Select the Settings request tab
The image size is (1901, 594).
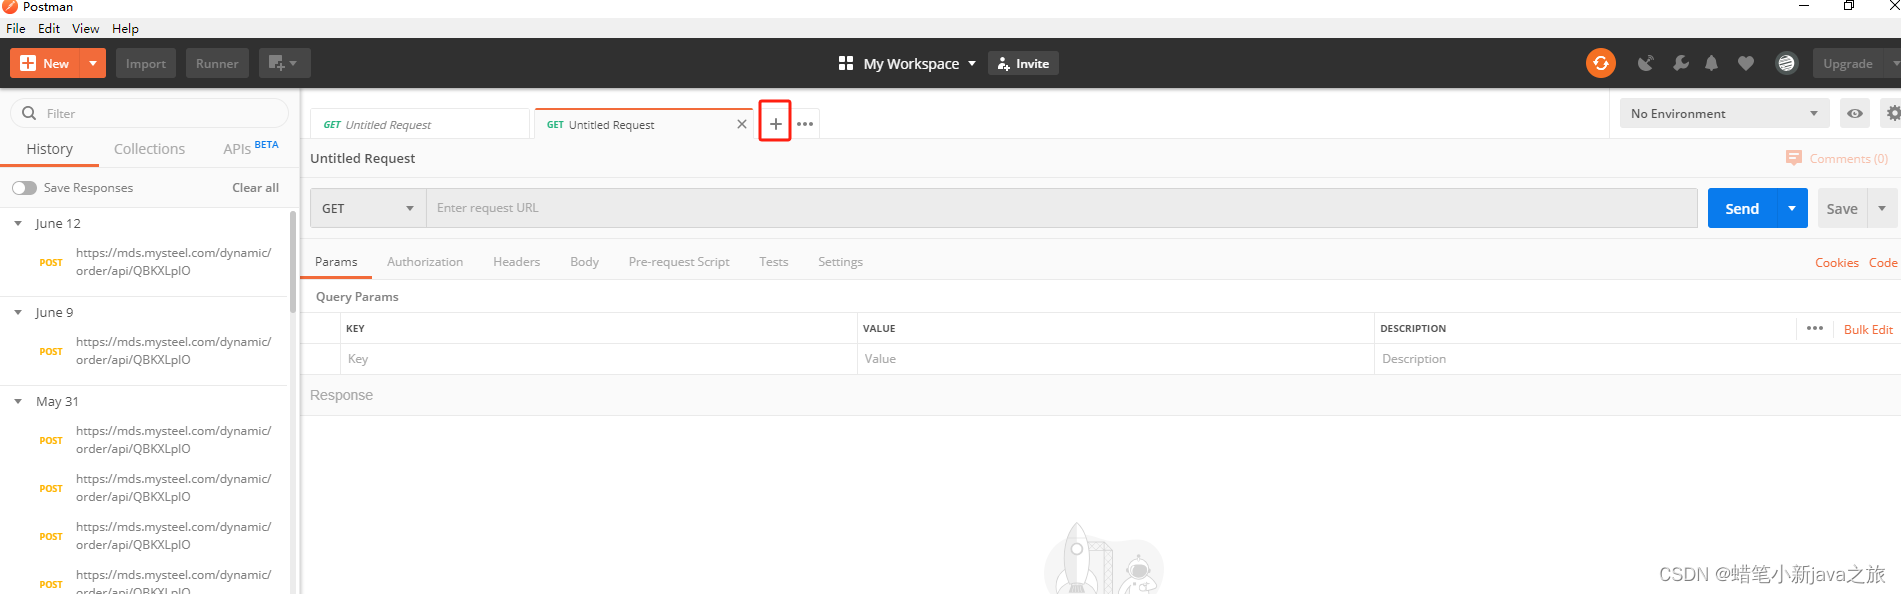pyautogui.click(x=840, y=261)
